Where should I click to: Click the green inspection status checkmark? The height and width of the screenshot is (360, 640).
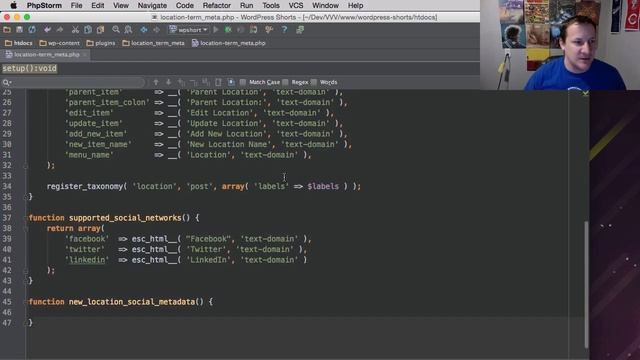pos(585,93)
